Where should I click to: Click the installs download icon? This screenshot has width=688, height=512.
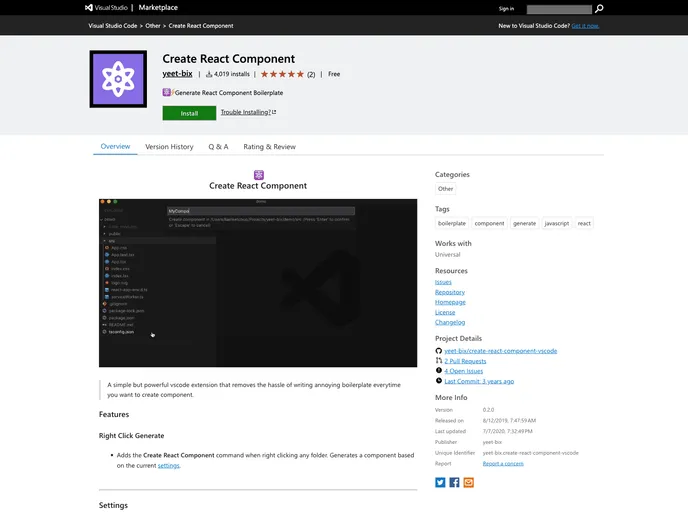pyautogui.click(x=209, y=74)
